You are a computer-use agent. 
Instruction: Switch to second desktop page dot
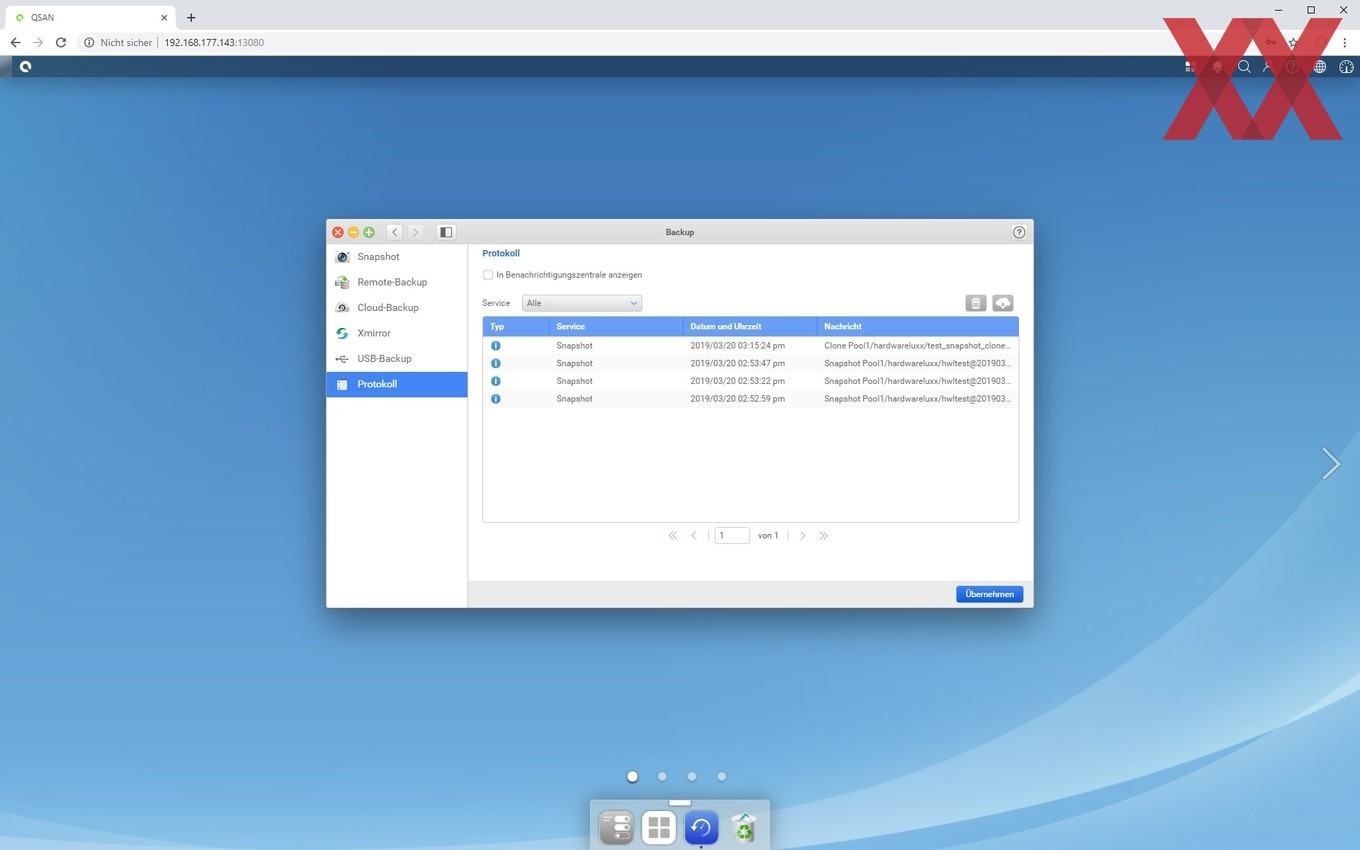click(662, 776)
